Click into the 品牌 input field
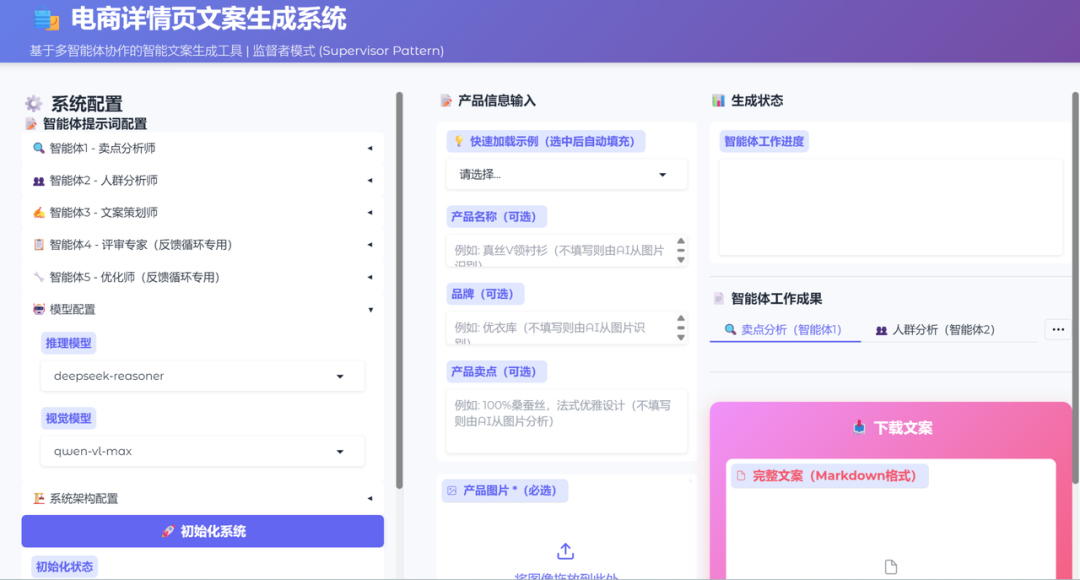 566,328
